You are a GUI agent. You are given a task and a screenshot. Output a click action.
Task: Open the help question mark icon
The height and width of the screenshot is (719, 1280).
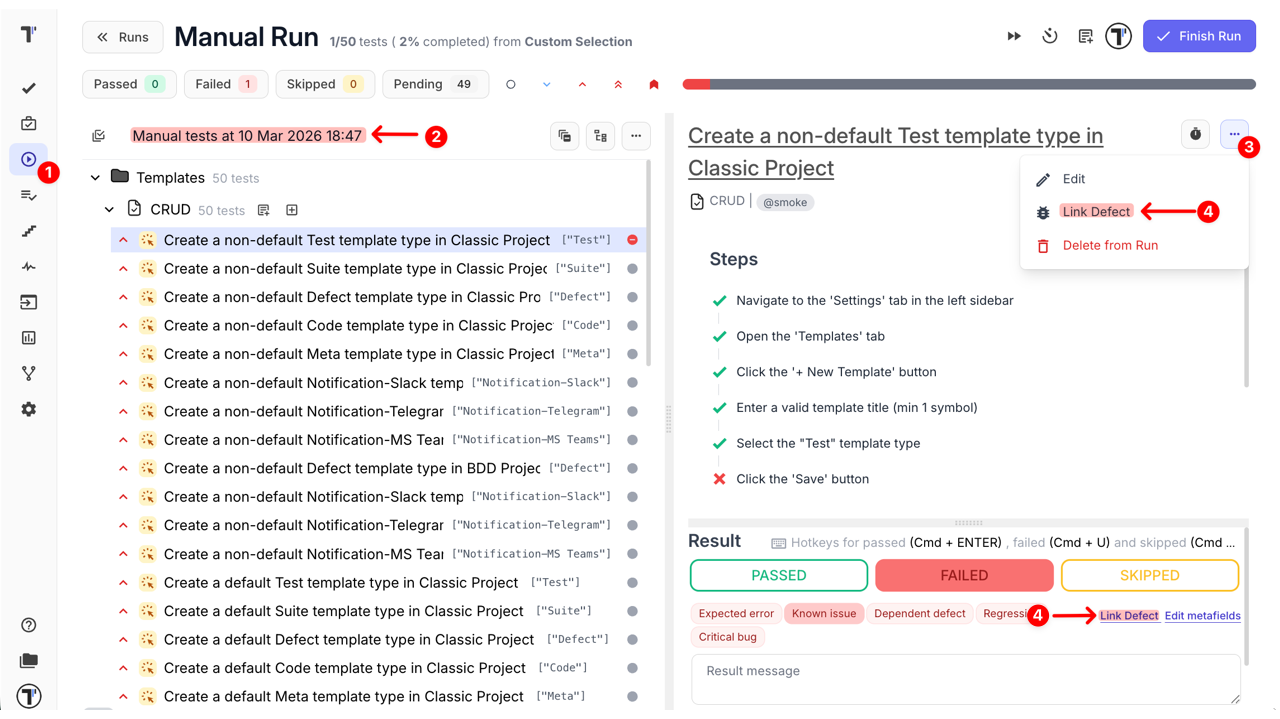coord(28,625)
